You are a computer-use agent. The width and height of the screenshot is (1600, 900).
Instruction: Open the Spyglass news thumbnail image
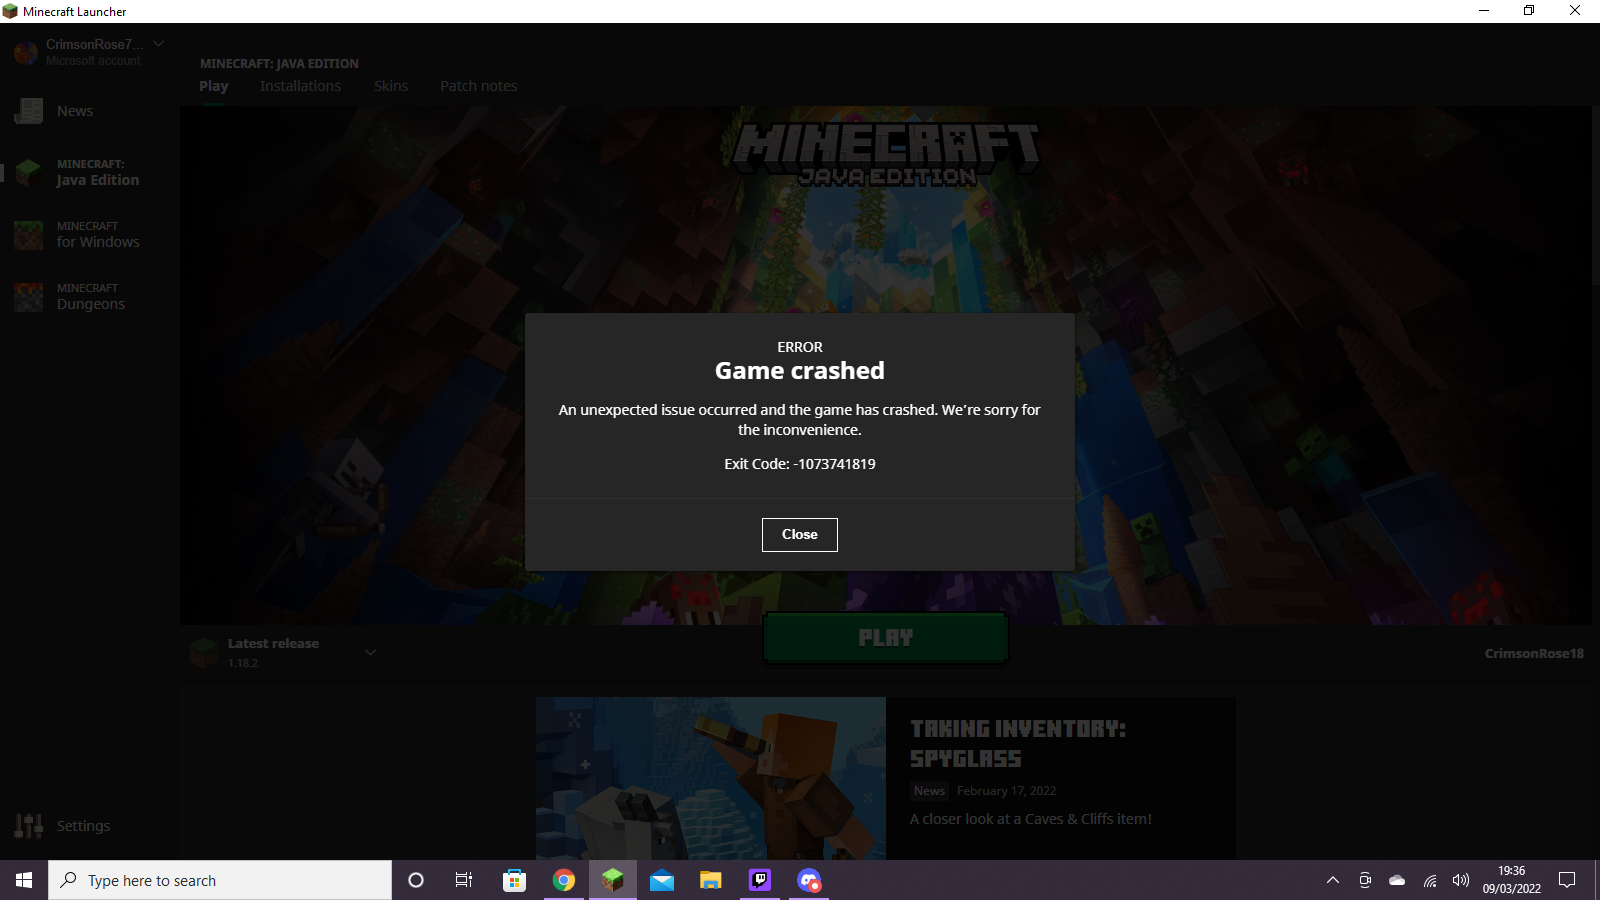[x=711, y=778]
